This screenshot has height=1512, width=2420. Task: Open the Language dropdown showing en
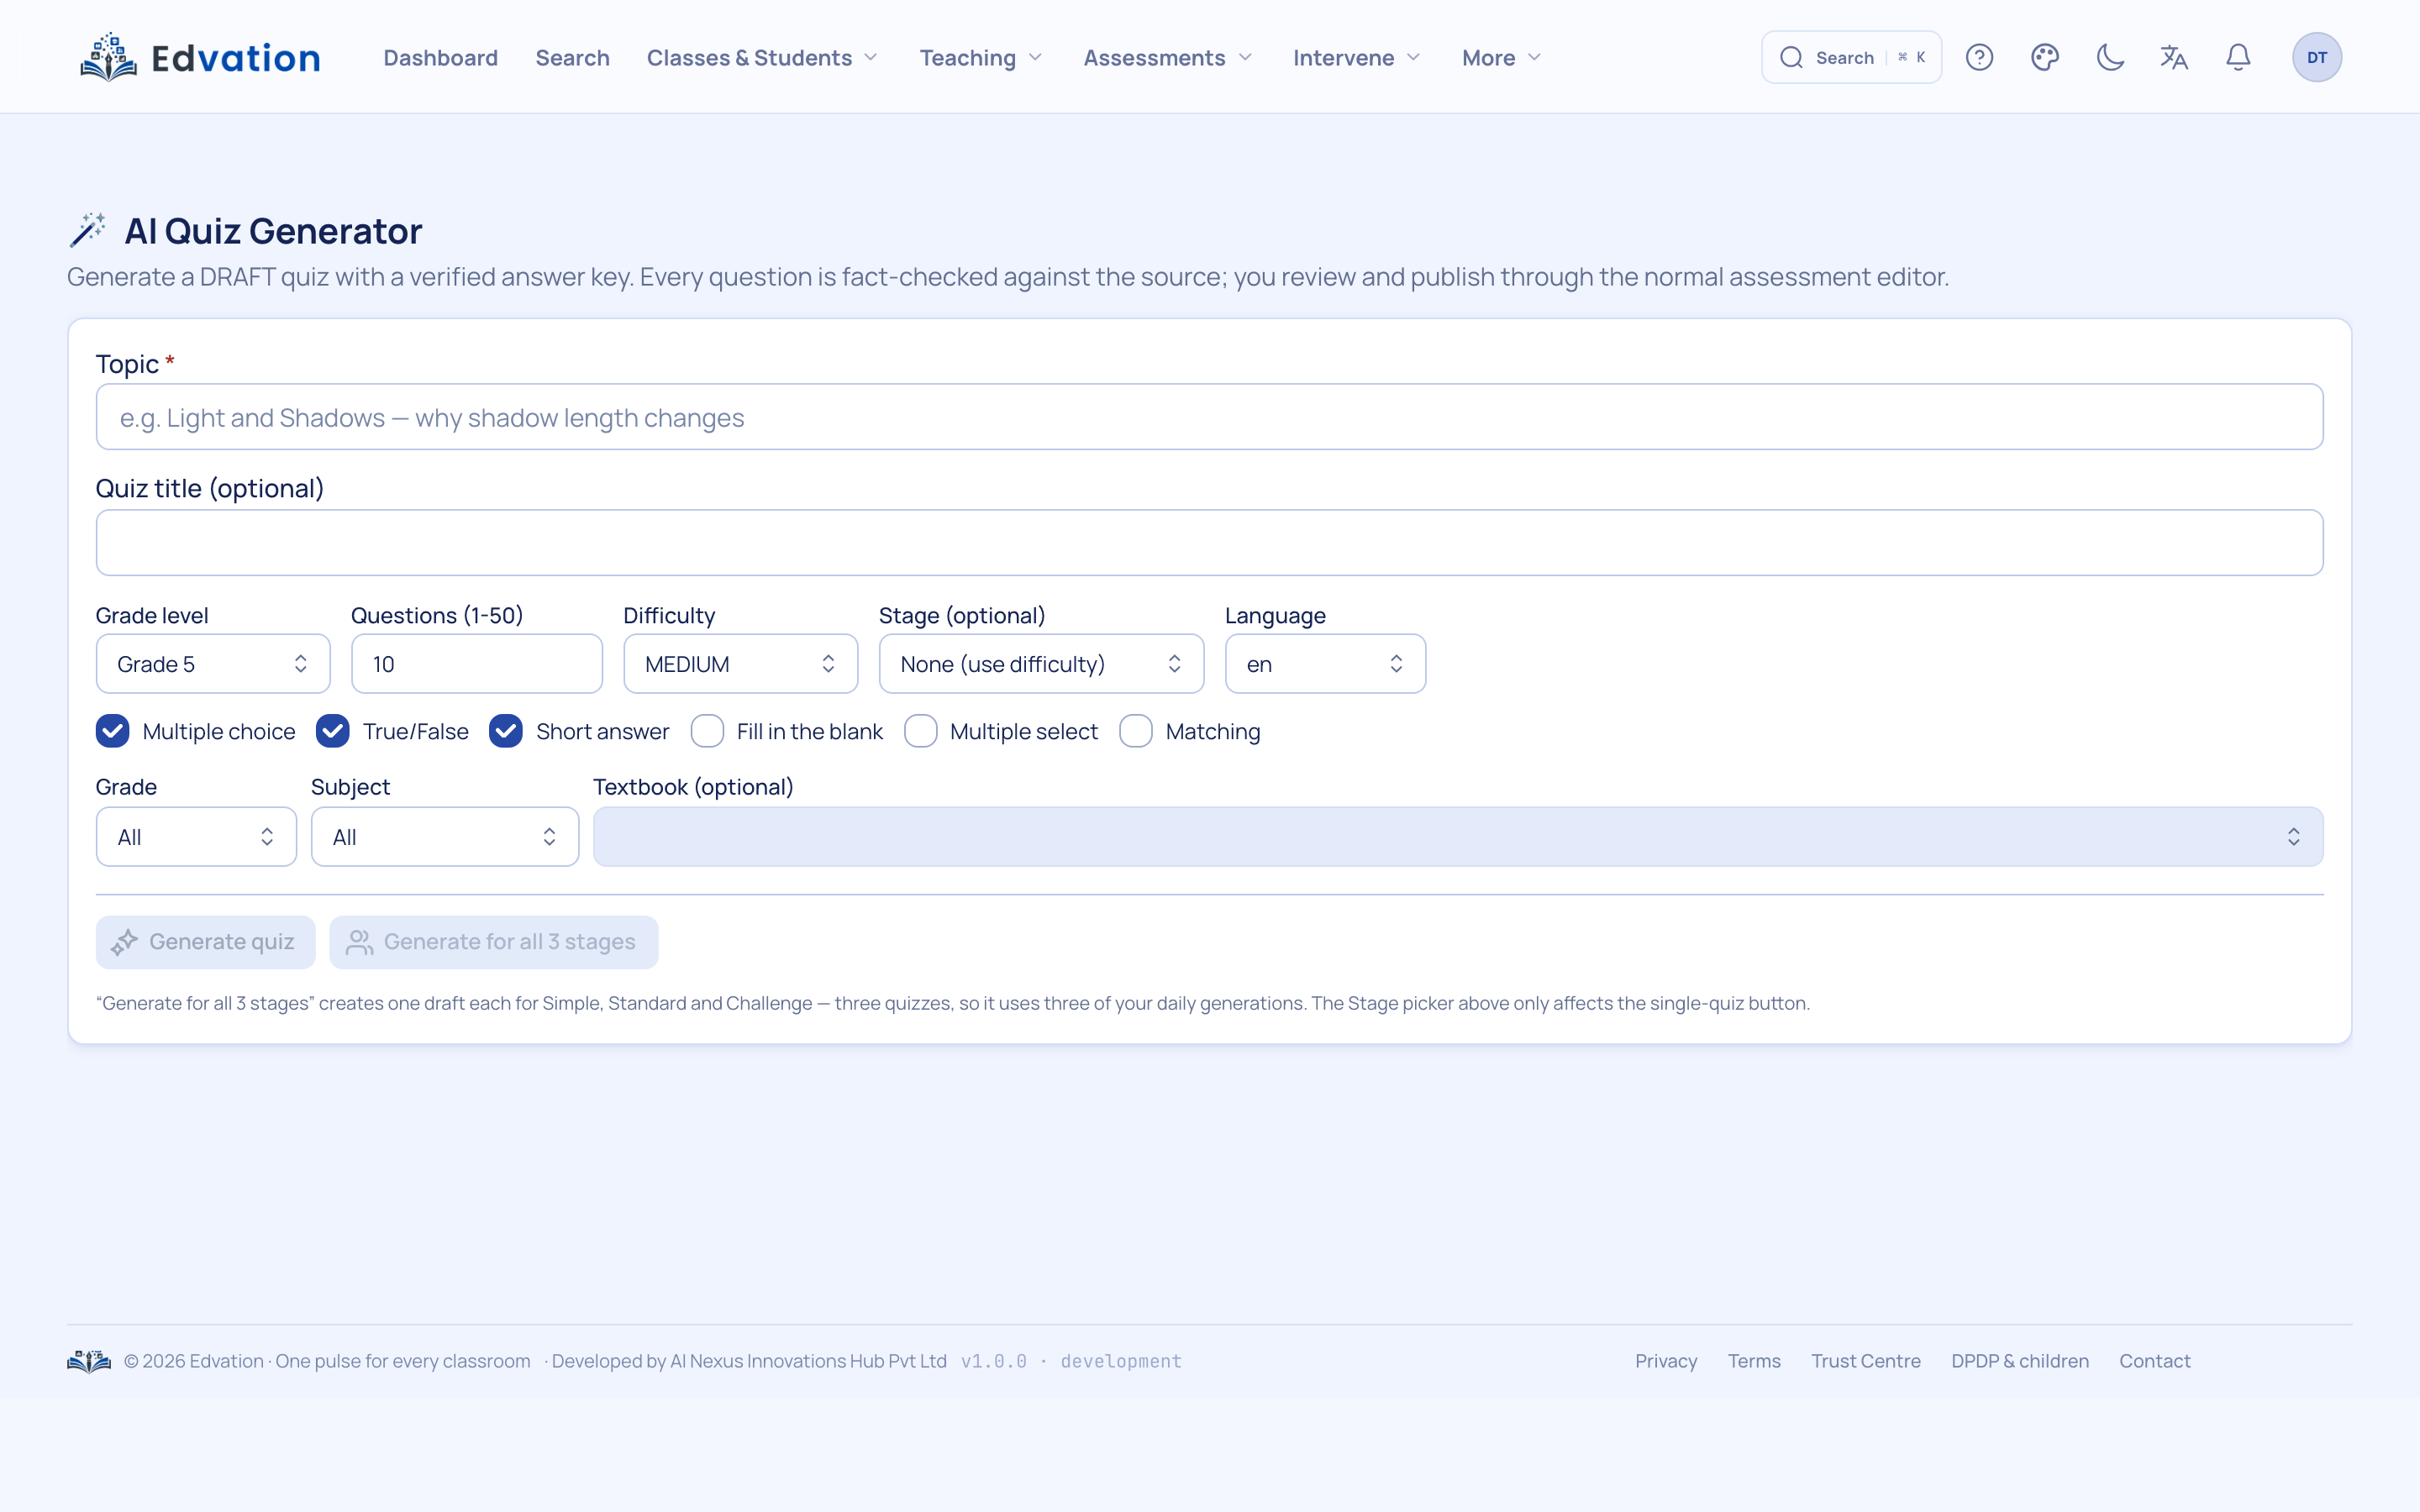coord(1325,663)
